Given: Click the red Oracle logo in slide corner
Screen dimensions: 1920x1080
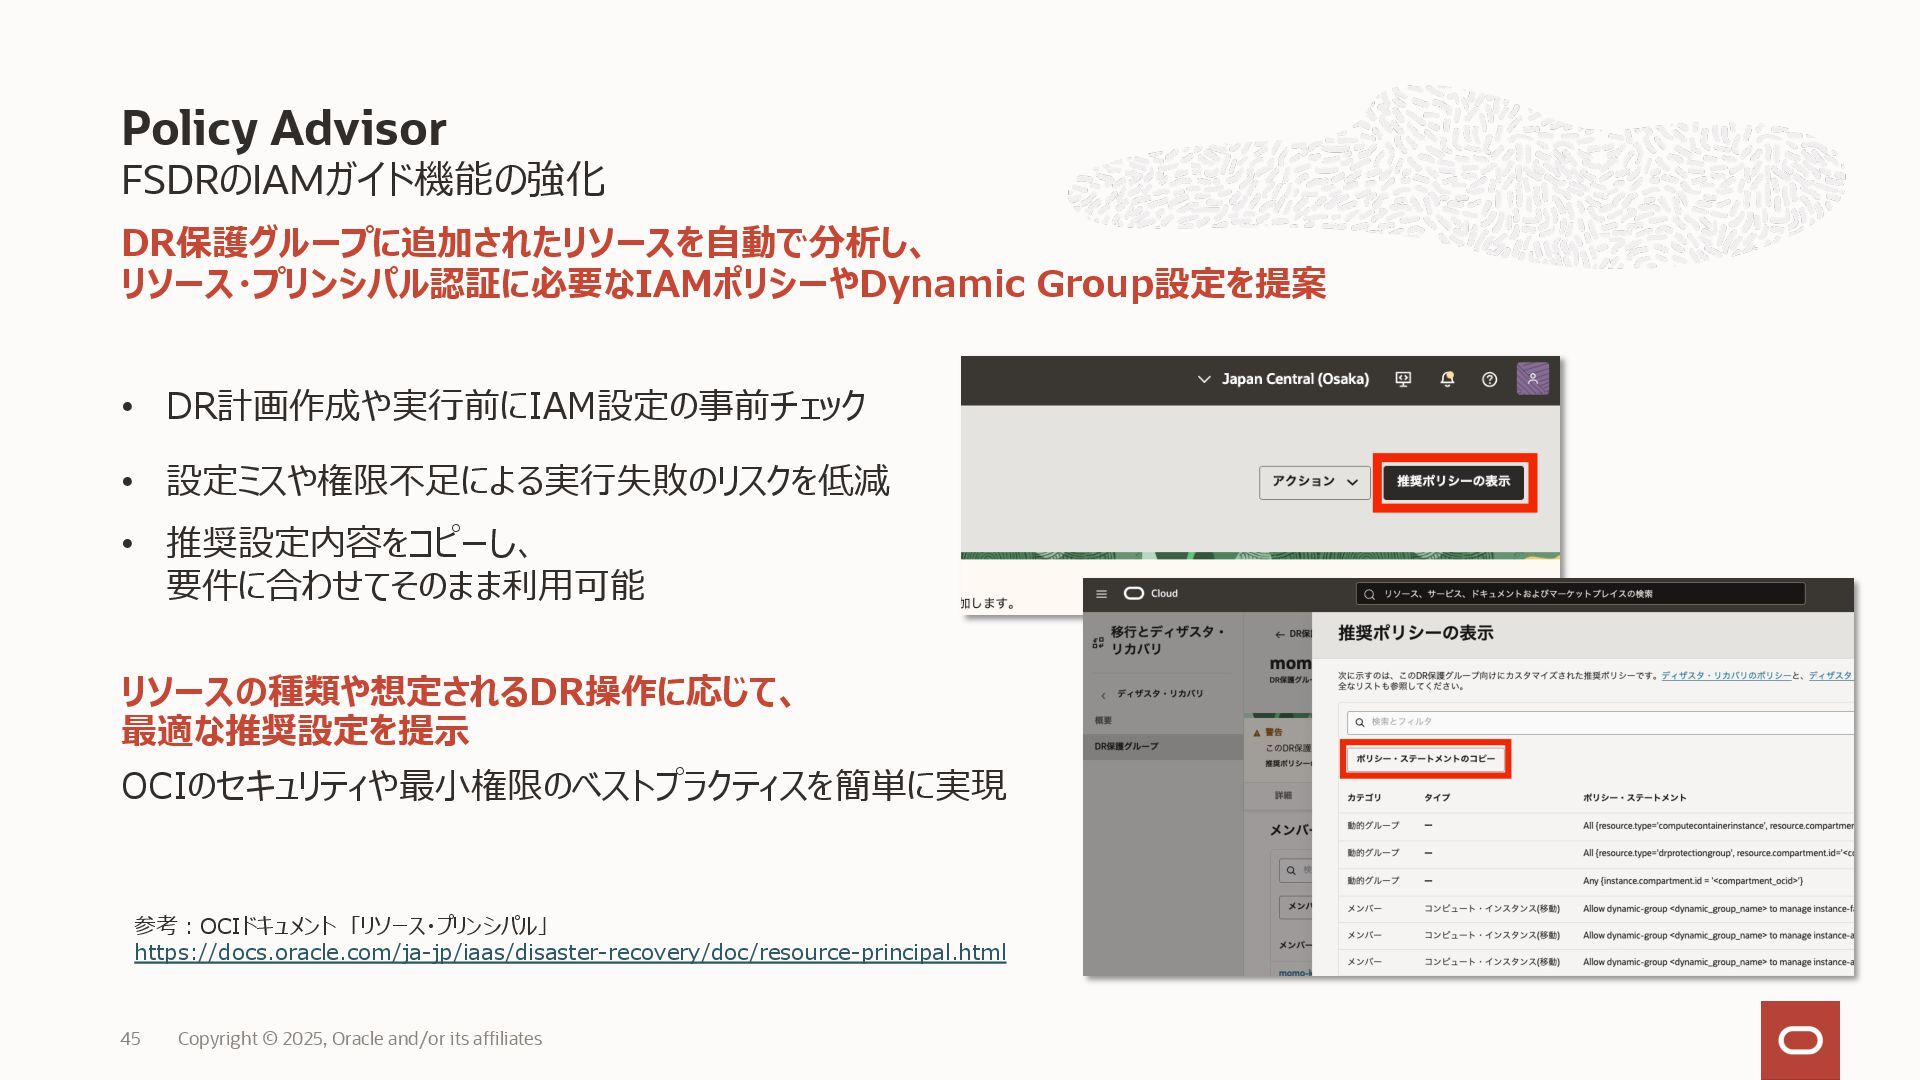Looking at the screenshot, I should (x=1800, y=1040).
